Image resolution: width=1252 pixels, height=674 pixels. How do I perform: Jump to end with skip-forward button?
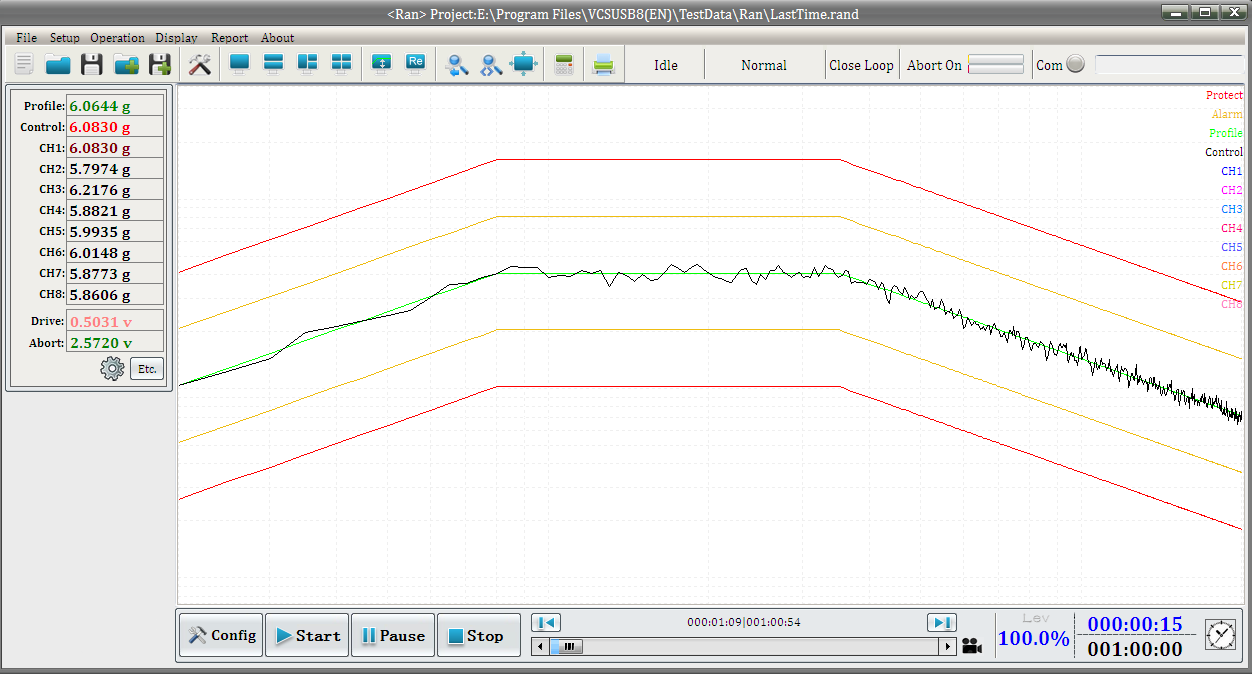942,622
